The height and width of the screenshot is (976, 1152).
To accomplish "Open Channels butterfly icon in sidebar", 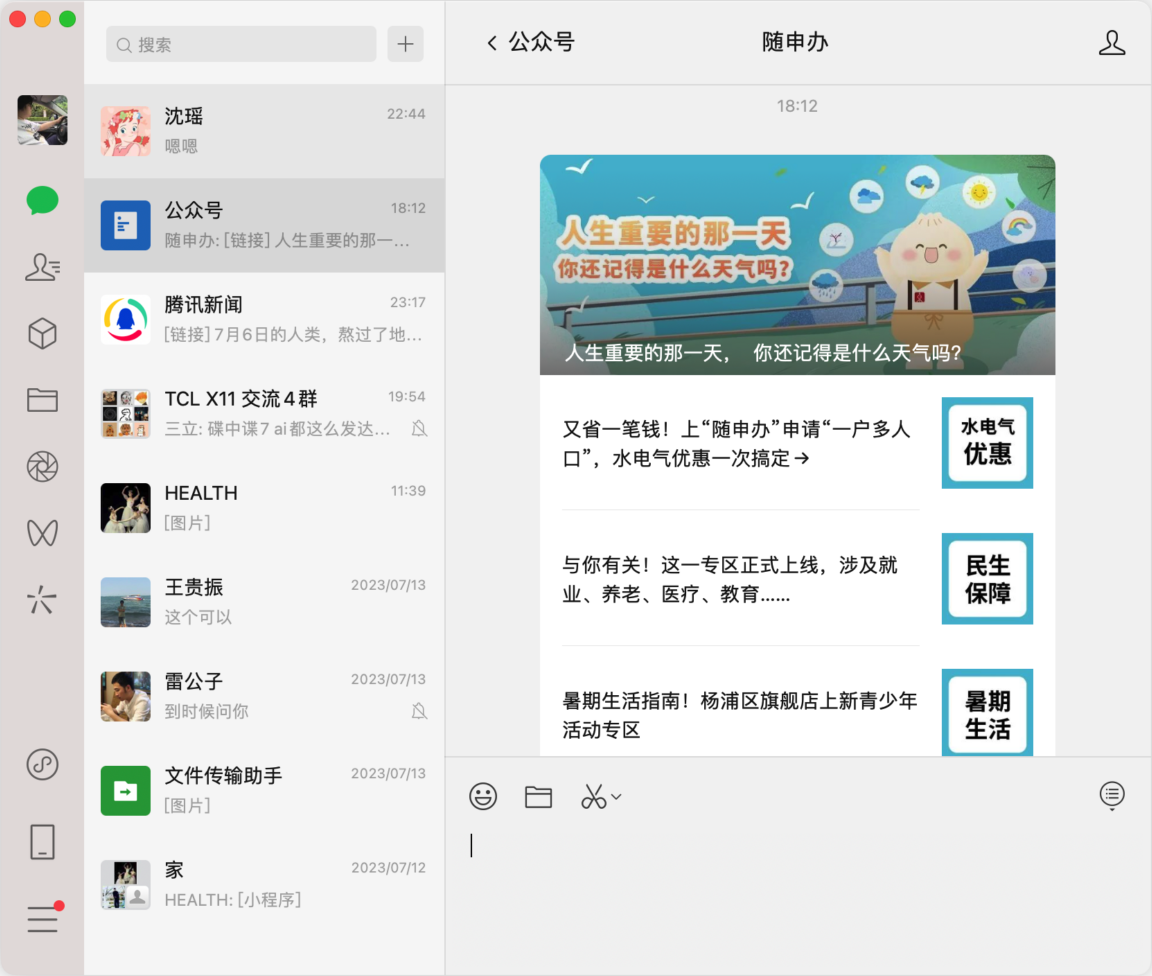I will point(42,533).
